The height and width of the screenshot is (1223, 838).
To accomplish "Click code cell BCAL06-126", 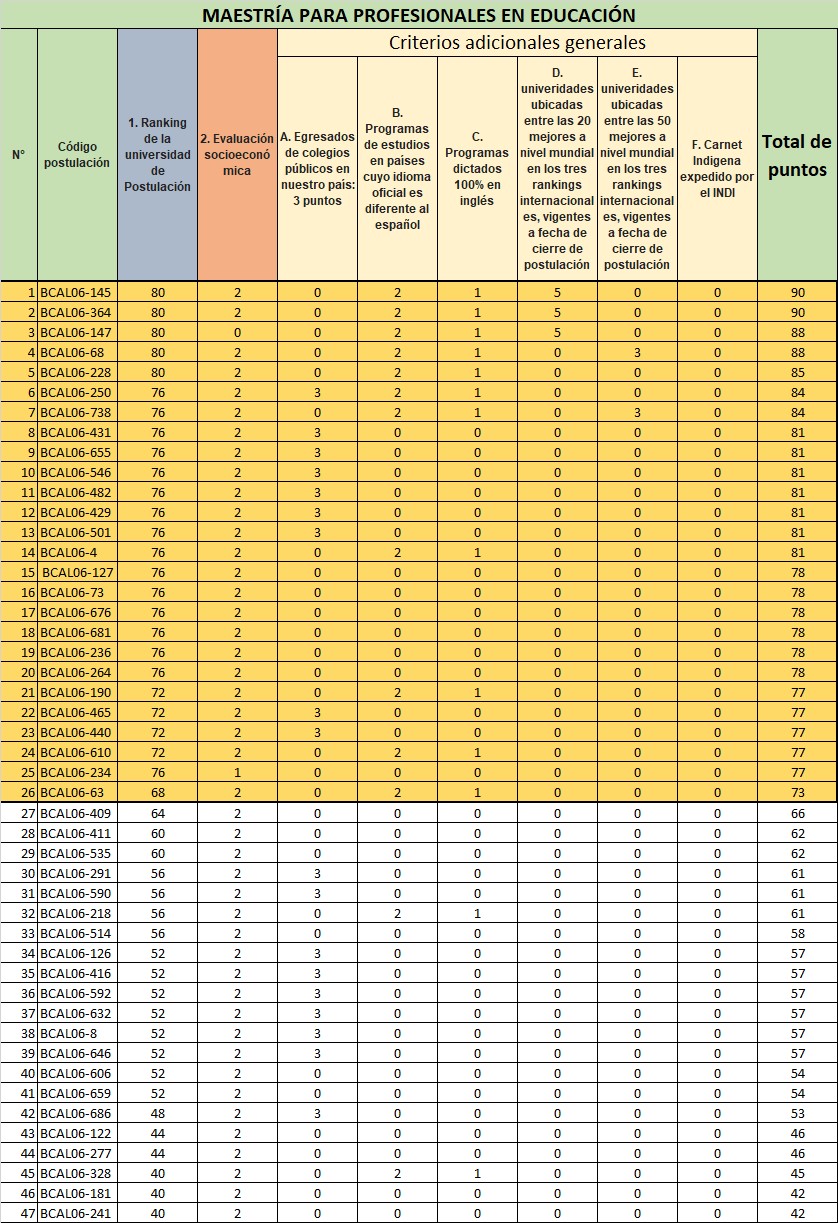I will point(77,953).
